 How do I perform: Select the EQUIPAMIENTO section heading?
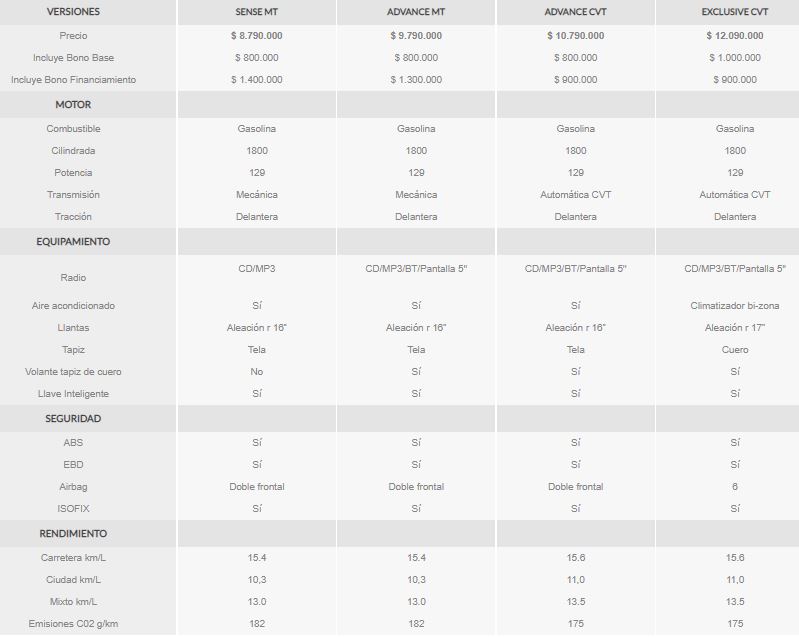tap(73, 242)
